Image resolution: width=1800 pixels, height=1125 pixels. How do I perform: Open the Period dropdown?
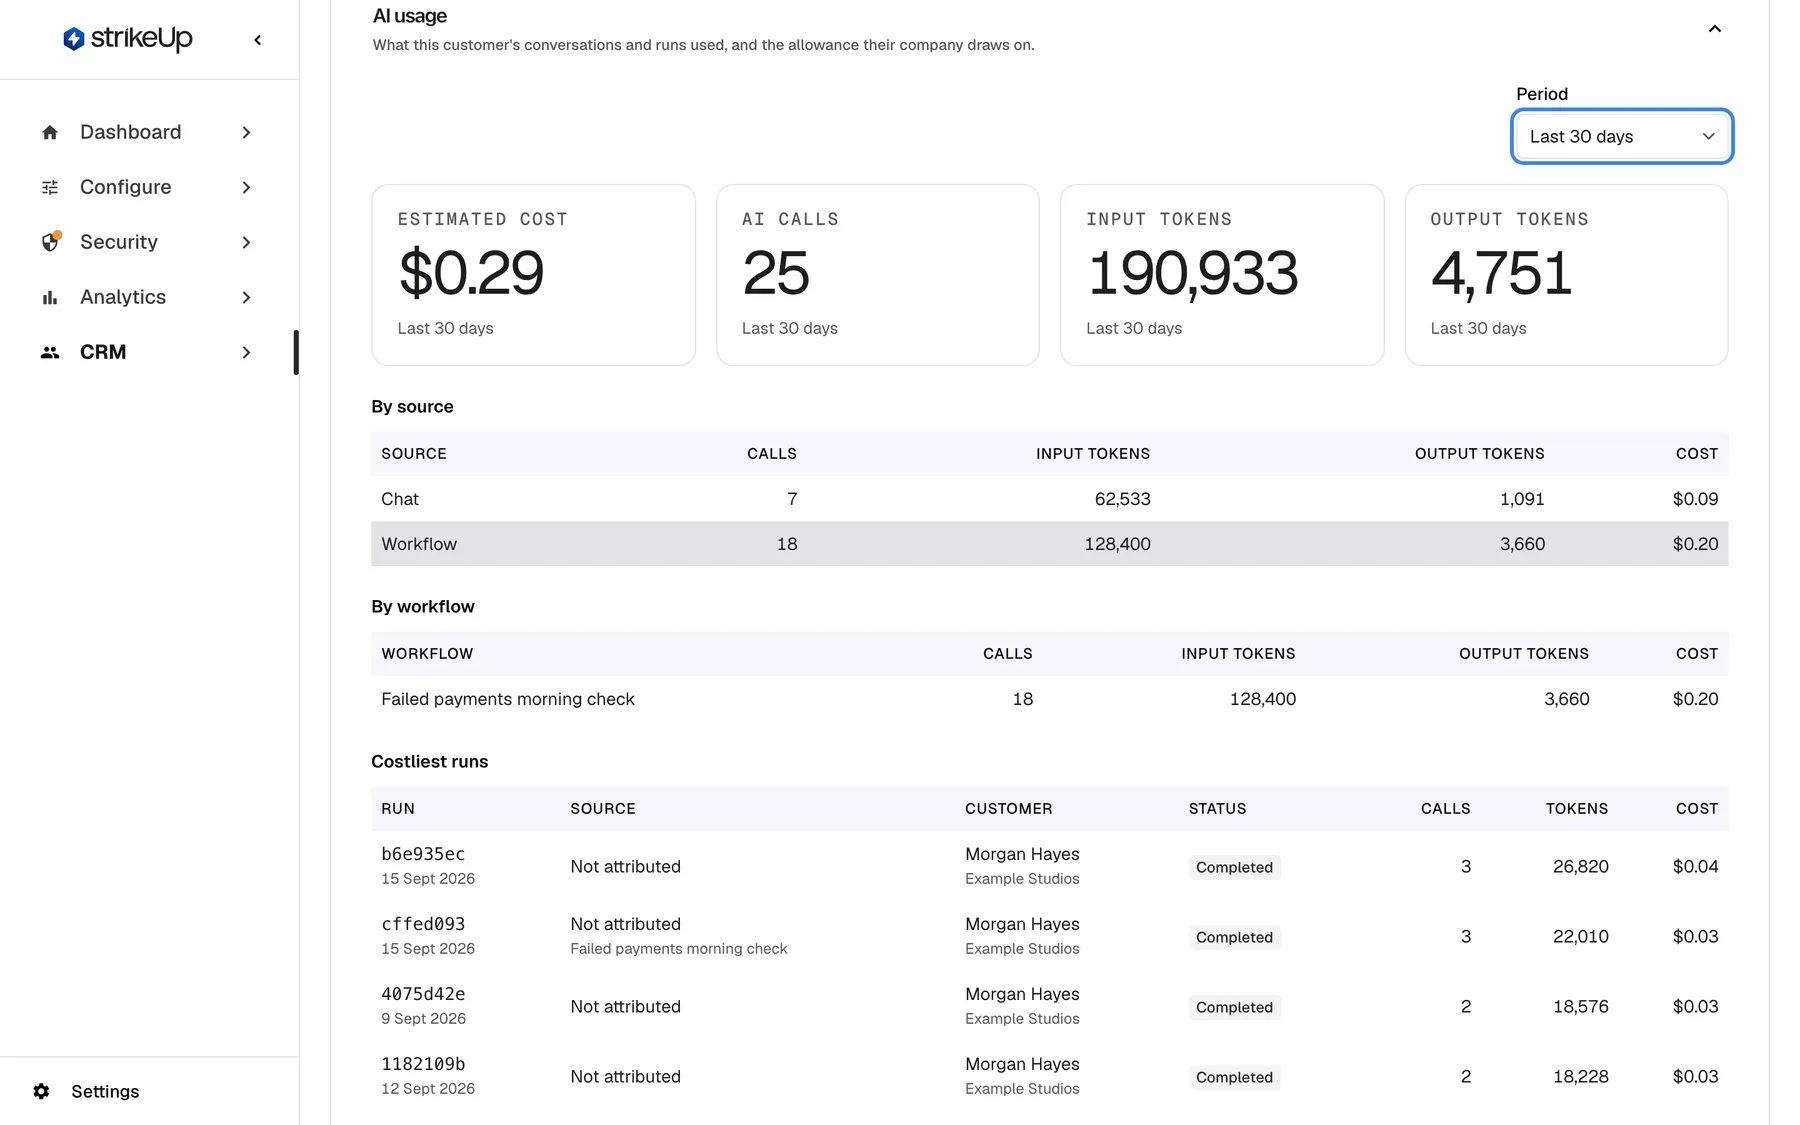point(1621,136)
